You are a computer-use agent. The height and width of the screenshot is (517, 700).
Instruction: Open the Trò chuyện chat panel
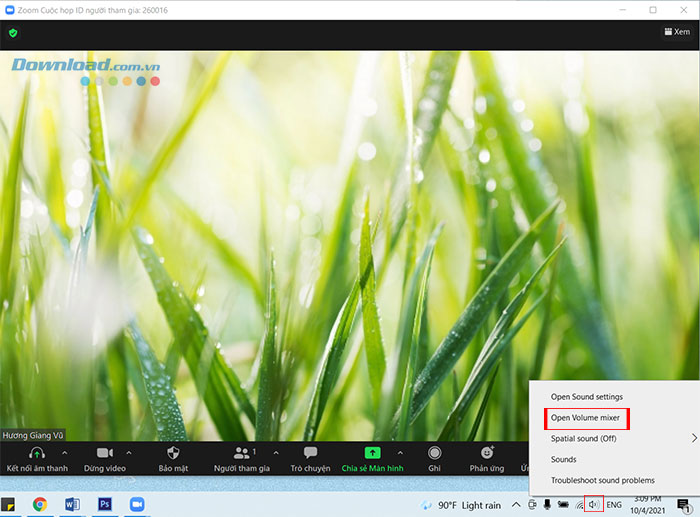pos(310,454)
